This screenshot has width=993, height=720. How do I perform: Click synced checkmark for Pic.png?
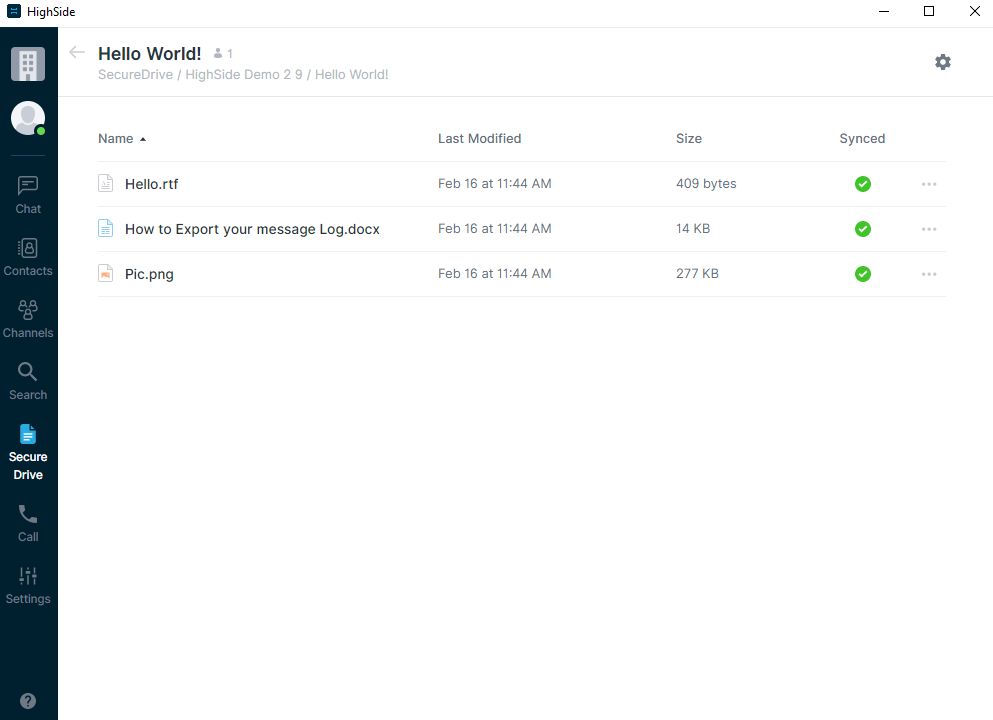point(863,274)
